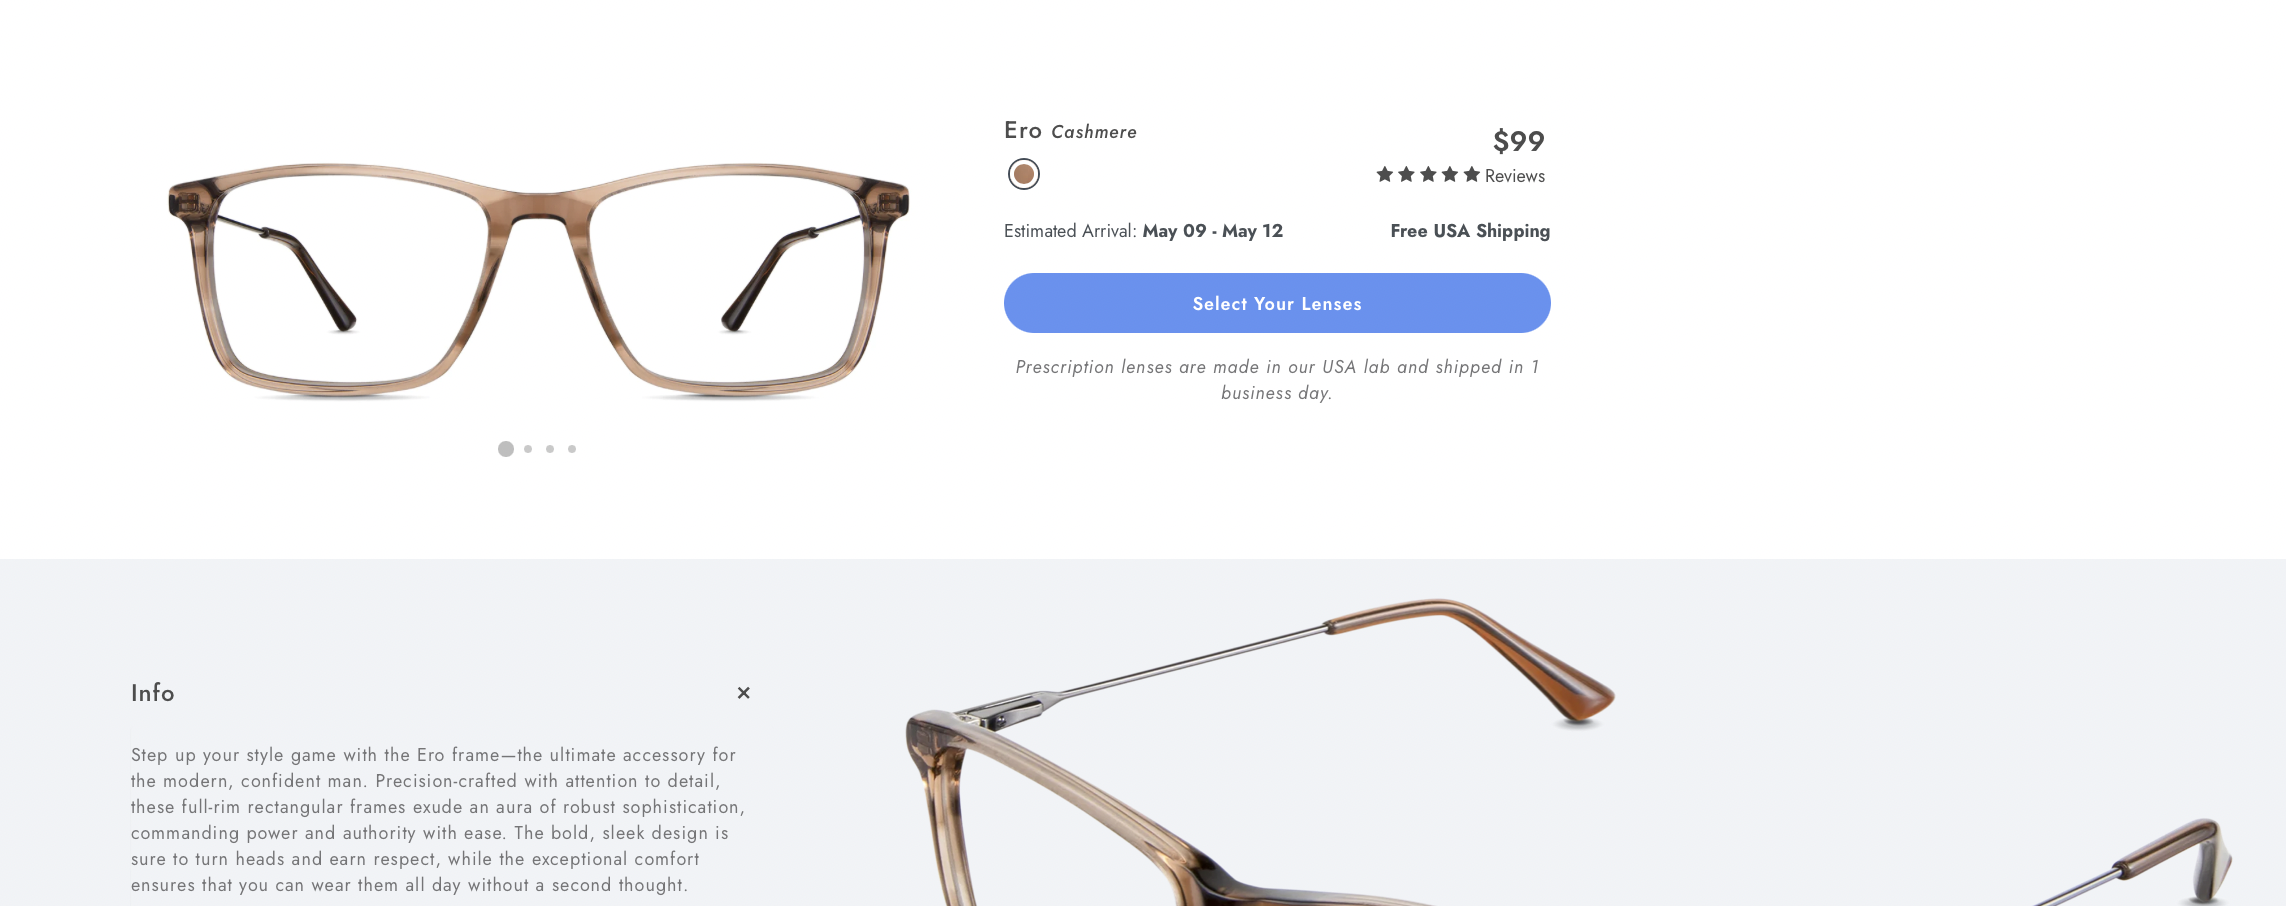Click the Select Your Lenses button
Image resolution: width=2286 pixels, height=906 pixels.
1277,303
